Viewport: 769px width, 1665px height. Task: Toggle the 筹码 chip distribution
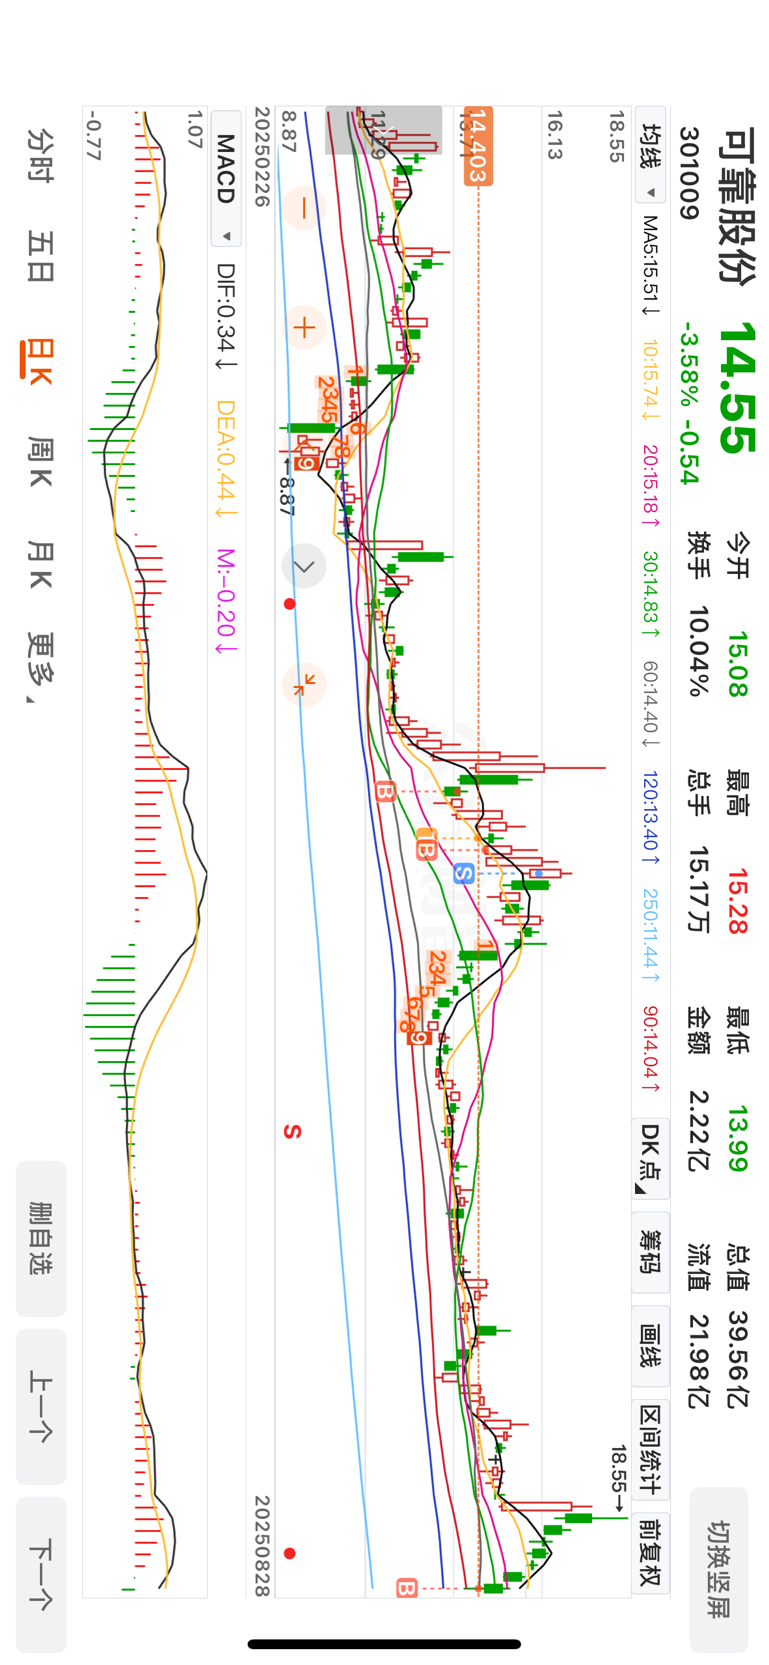651,1251
